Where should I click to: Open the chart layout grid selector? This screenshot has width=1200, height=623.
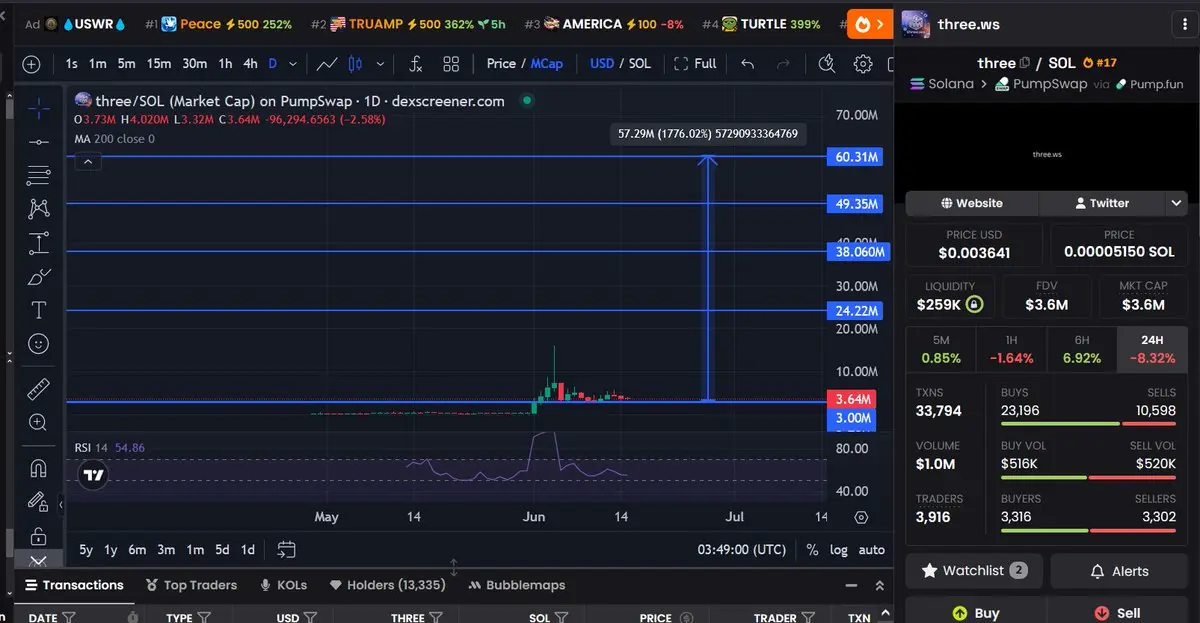(x=451, y=64)
